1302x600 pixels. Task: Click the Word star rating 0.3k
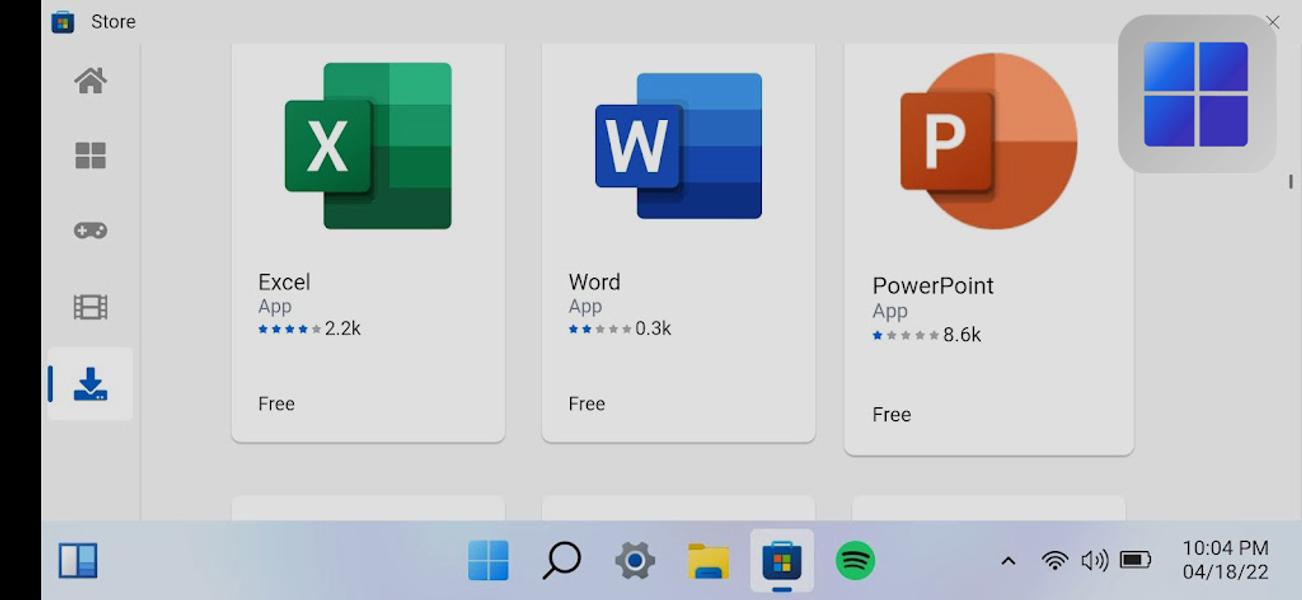(x=620, y=328)
